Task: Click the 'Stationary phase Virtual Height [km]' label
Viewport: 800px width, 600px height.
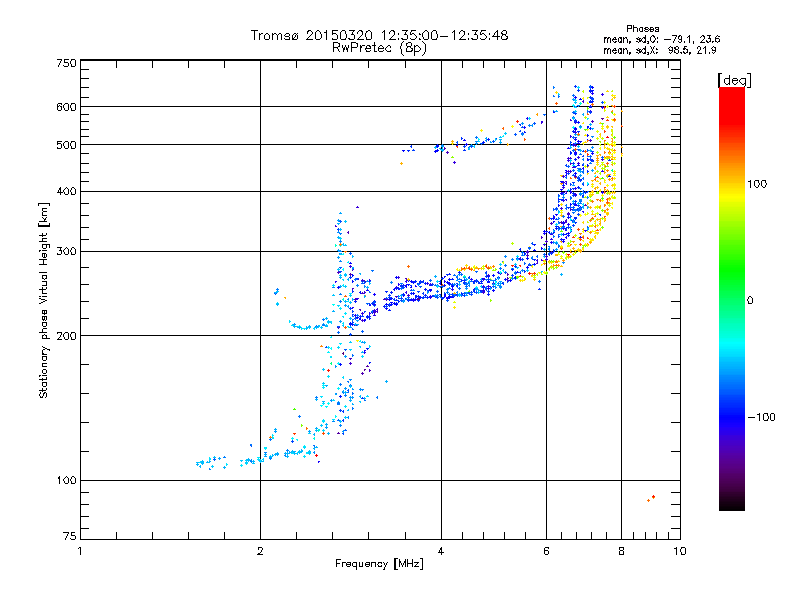Action: [44, 301]
